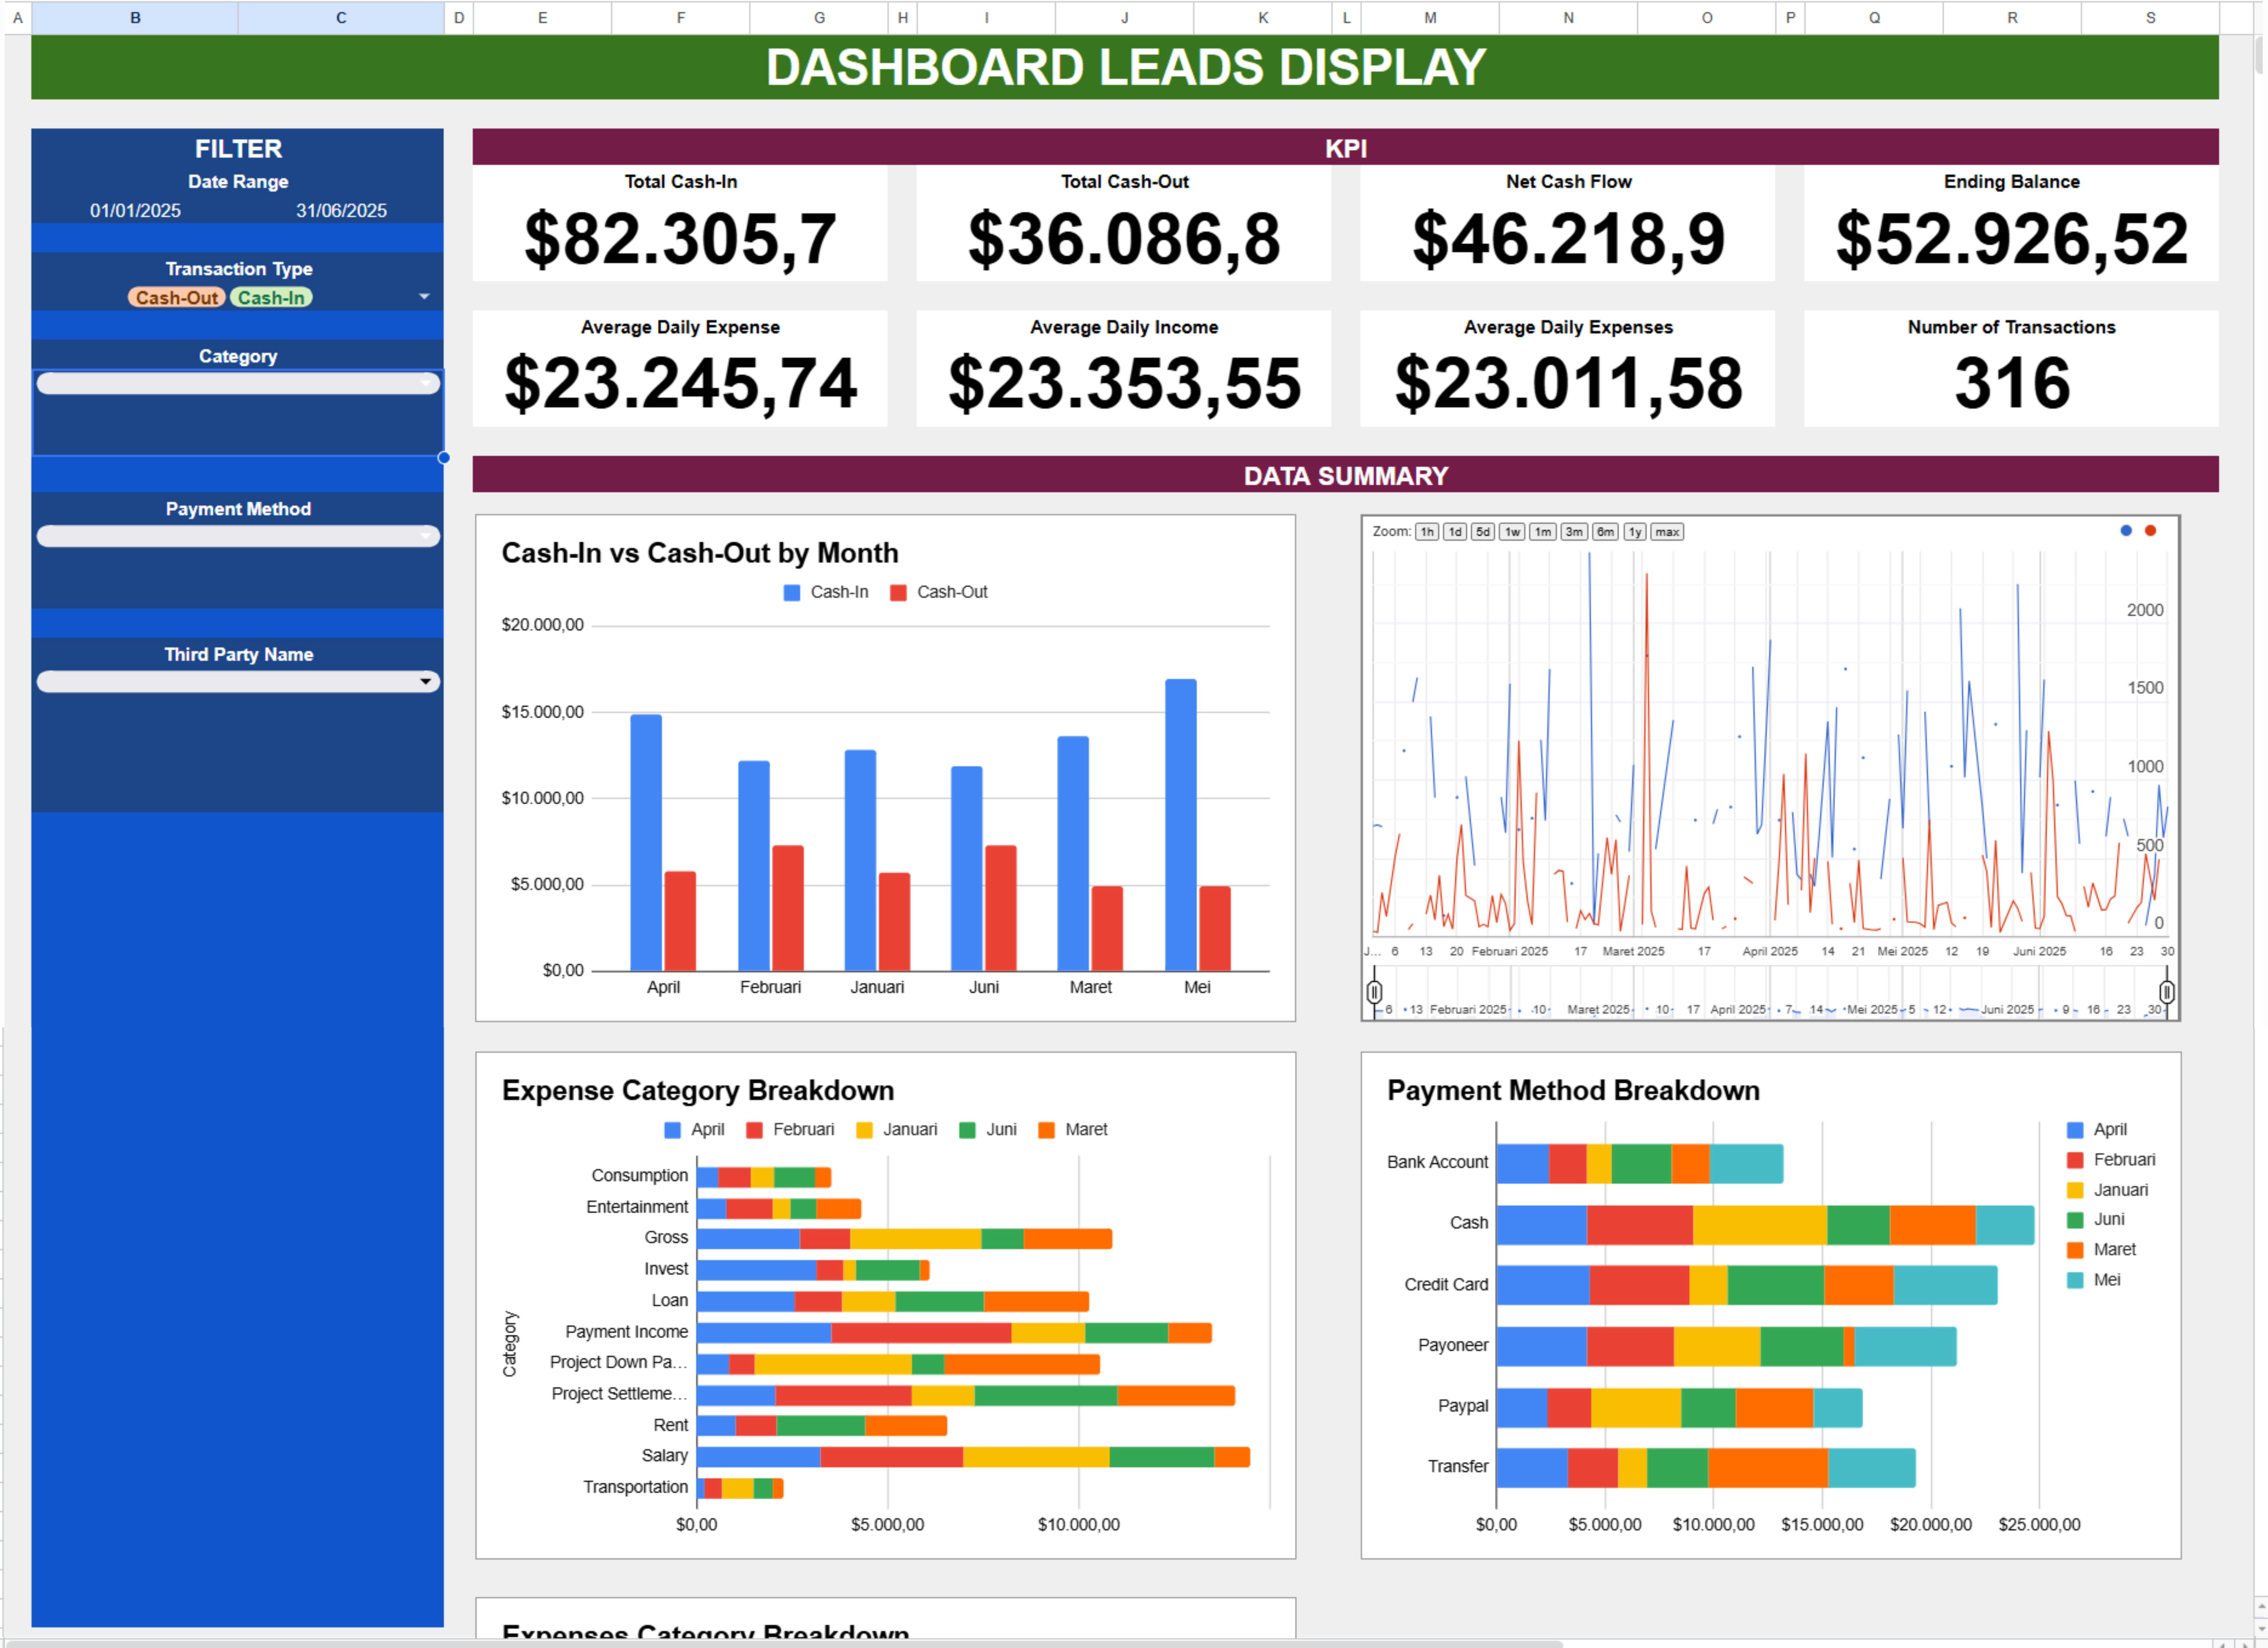The height and width of the screenshot is (1648, 2268).
Task: Click the left range handle of the timeline
Action: point(1375,992)
